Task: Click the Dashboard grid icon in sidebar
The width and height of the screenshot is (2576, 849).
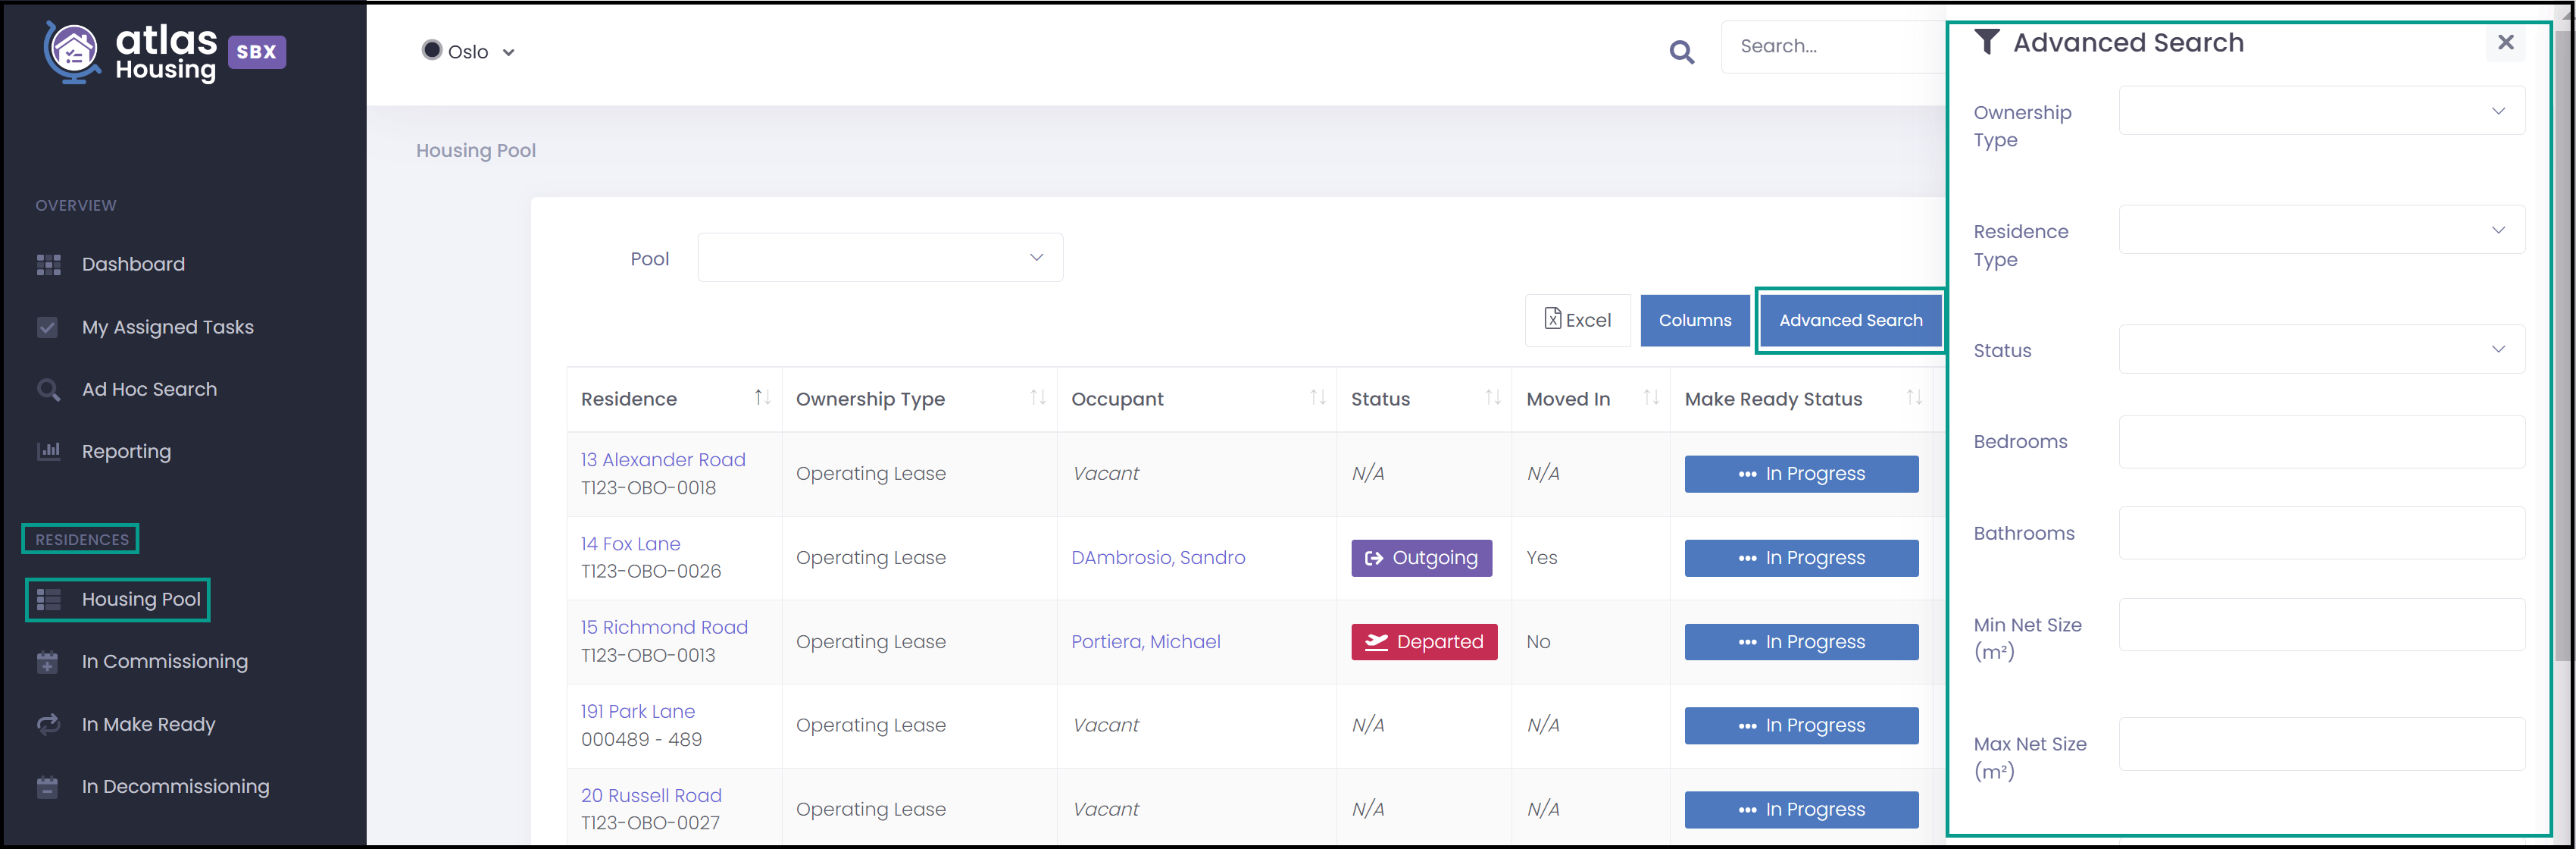Action: (48, 264)
